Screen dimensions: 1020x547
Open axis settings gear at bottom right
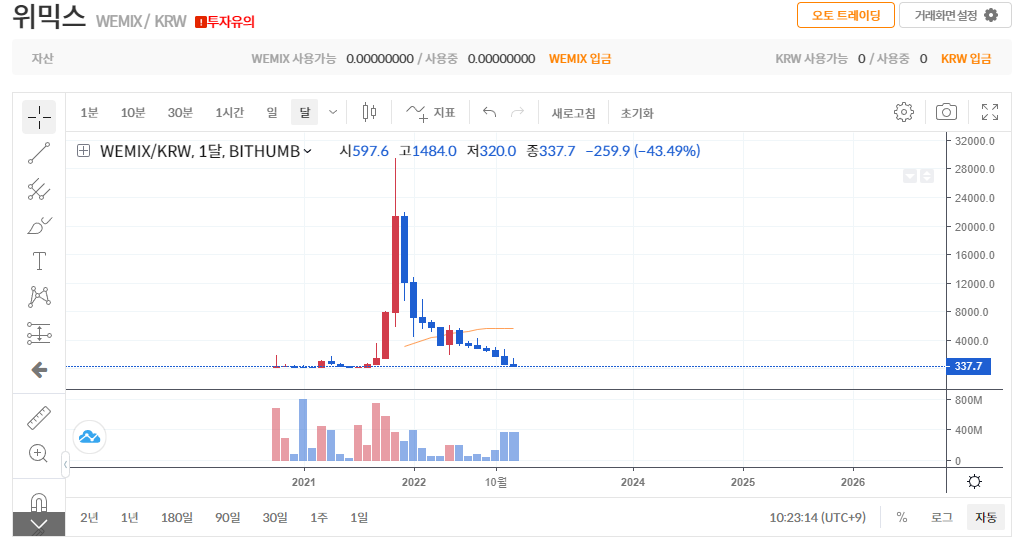pyautogui.click(x=974, y=482)
